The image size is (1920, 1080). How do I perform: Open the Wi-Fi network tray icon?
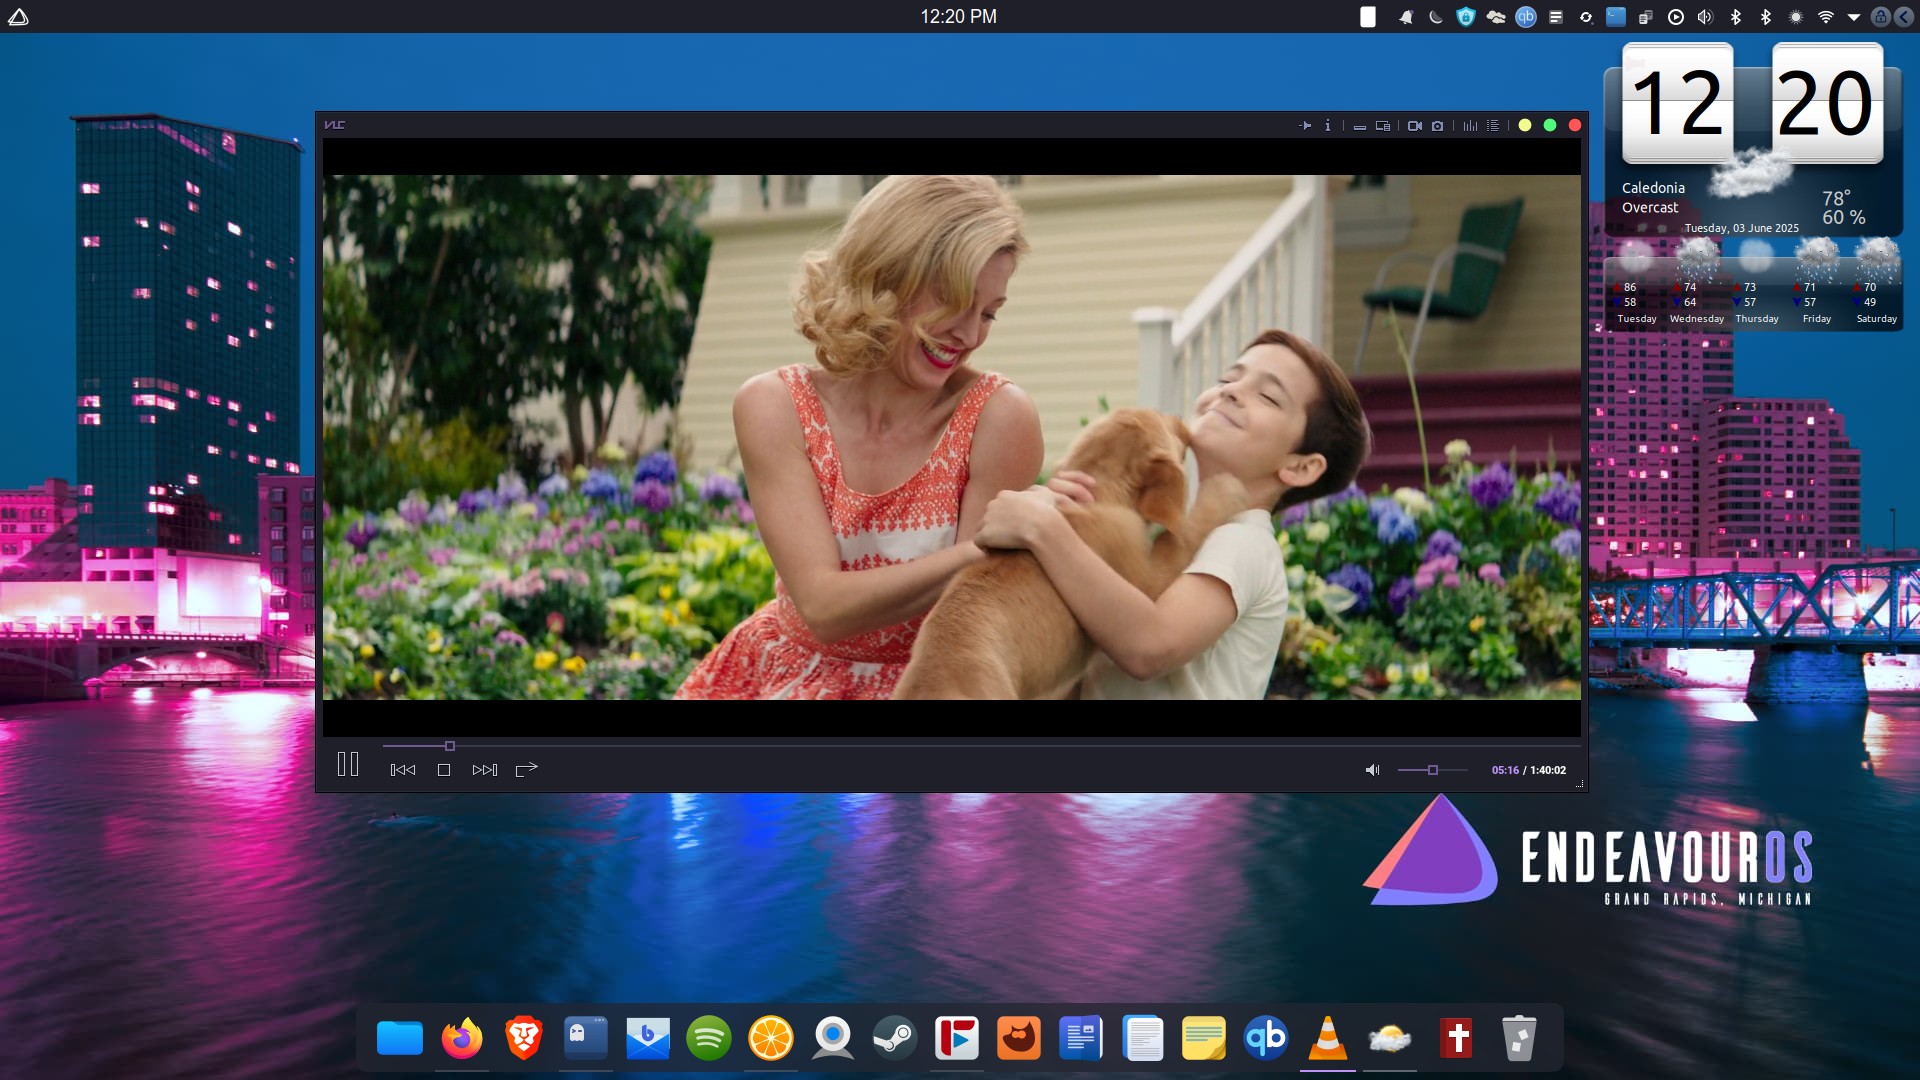[1826, 17]
